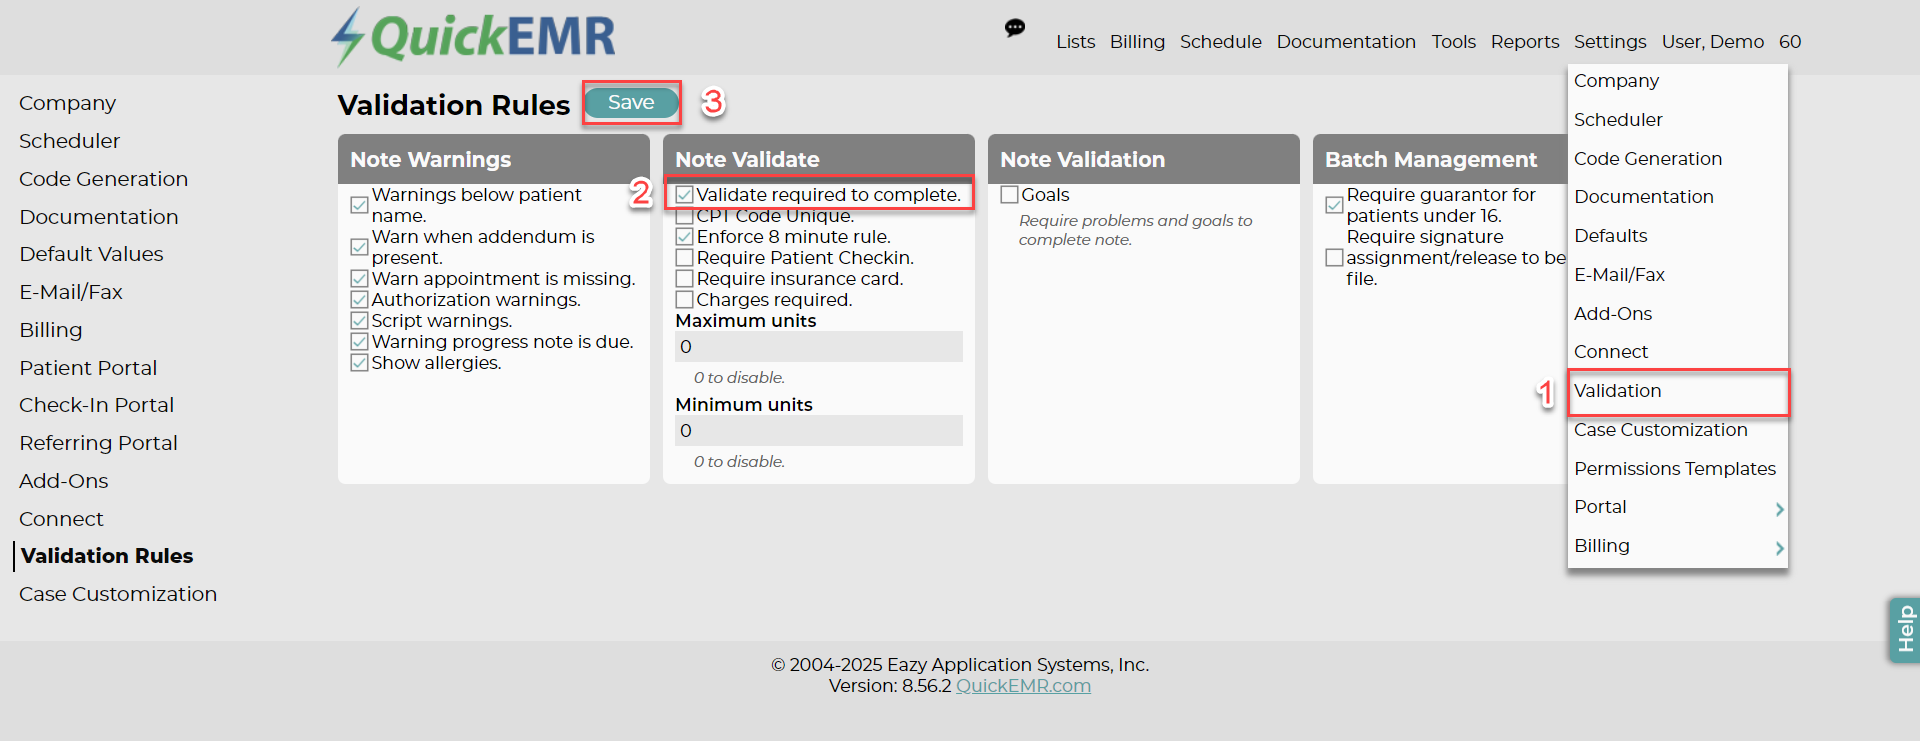Toggle Authorization warnings checkbox

[x=359, y=299]
